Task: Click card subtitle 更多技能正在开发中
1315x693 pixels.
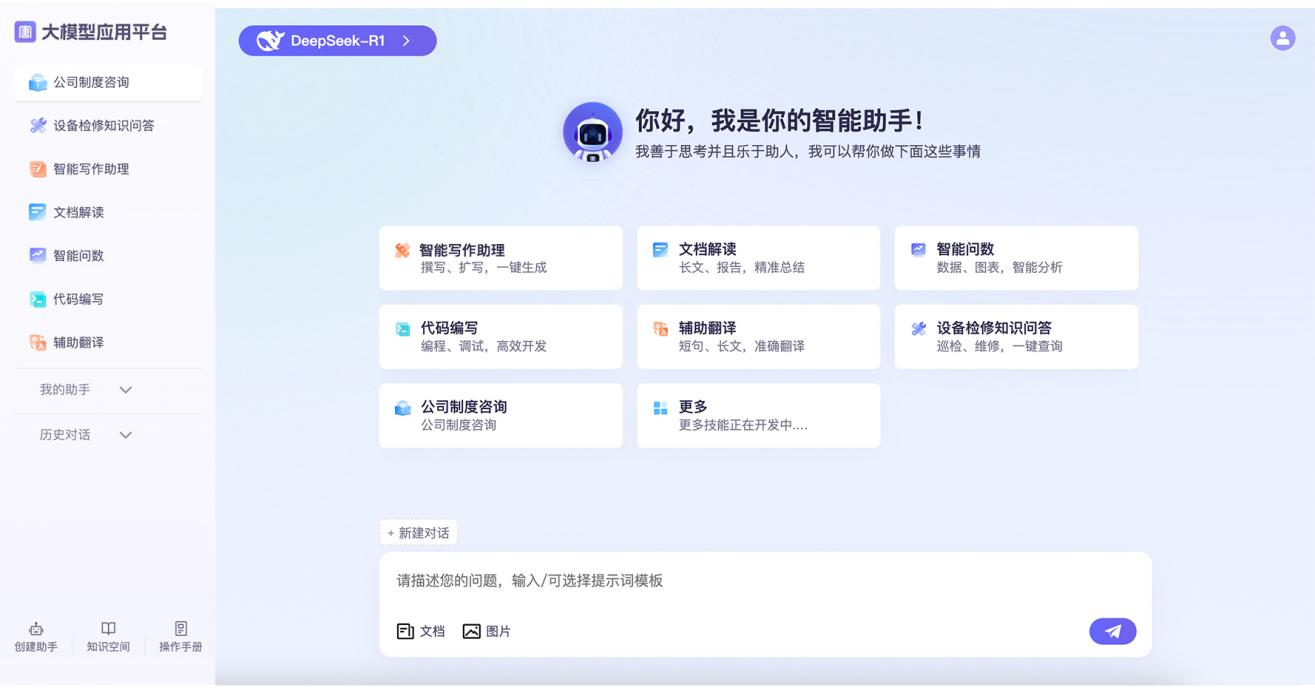Action: [744, 425]
